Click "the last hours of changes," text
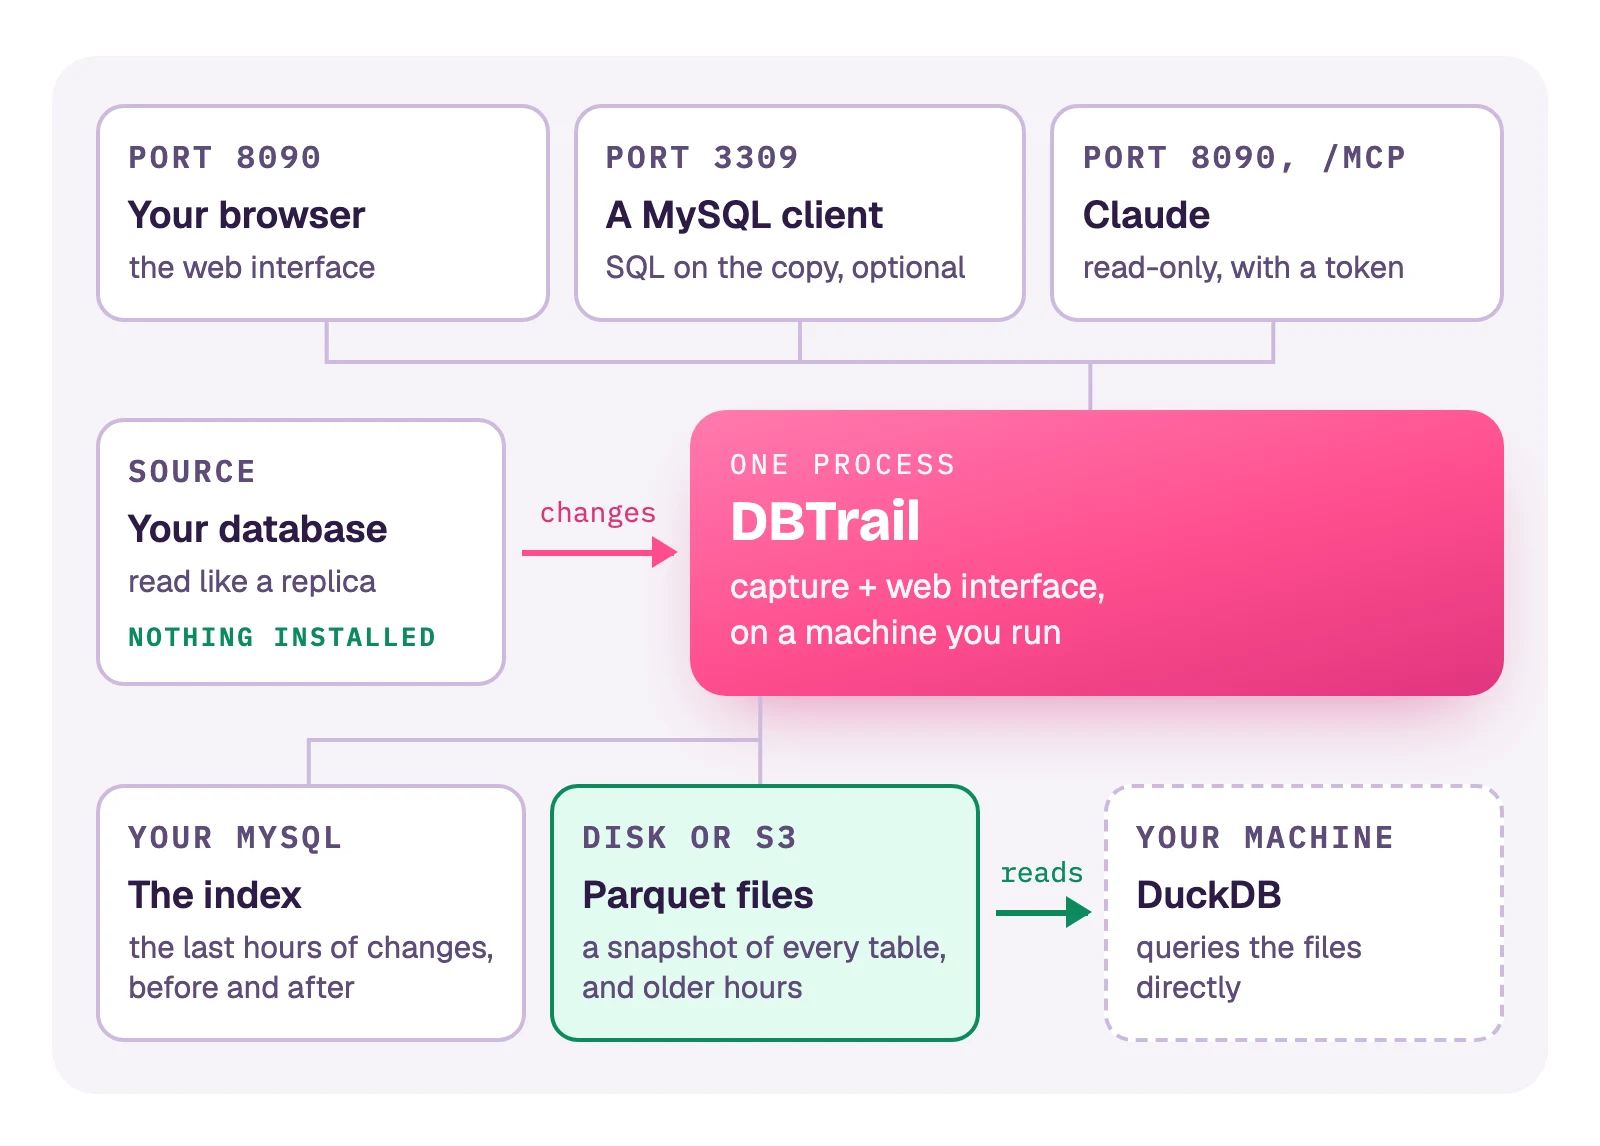This screenshot has width=1600, height=1146. point(311,947)
